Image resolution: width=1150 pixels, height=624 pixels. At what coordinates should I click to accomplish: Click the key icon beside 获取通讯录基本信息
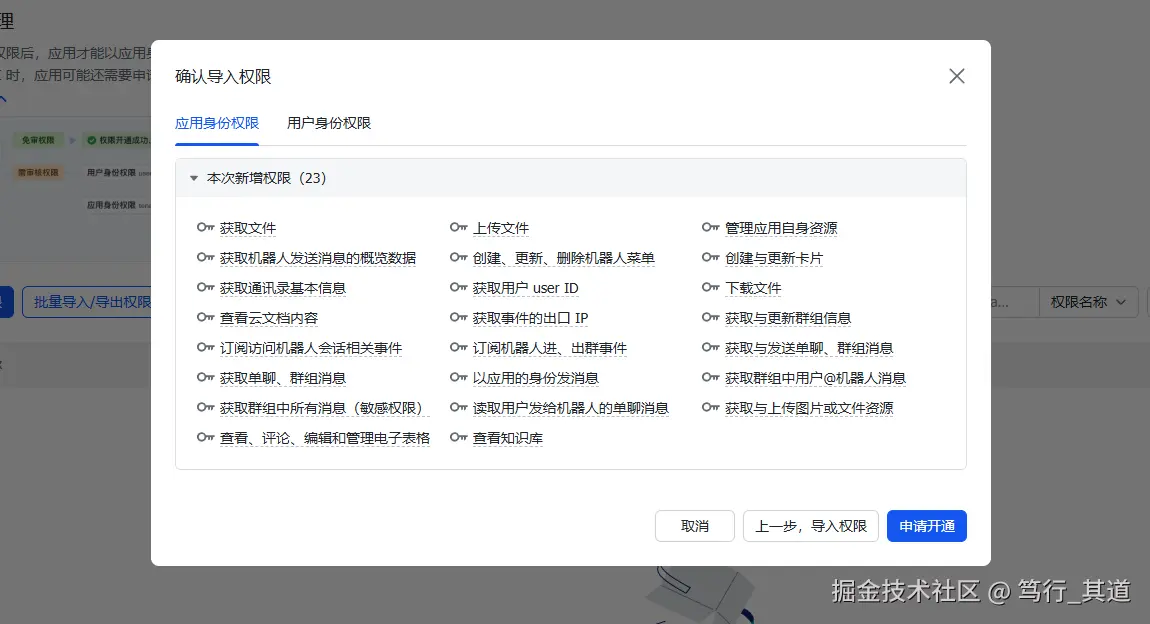click(x=206, y=288)
